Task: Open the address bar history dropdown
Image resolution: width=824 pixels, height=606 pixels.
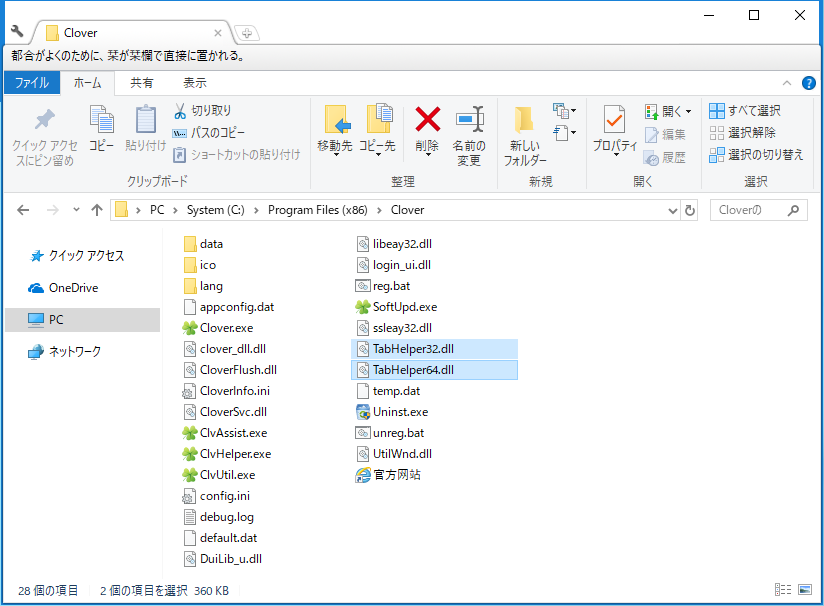Action: pyautogui.click(x=673, y=210)
